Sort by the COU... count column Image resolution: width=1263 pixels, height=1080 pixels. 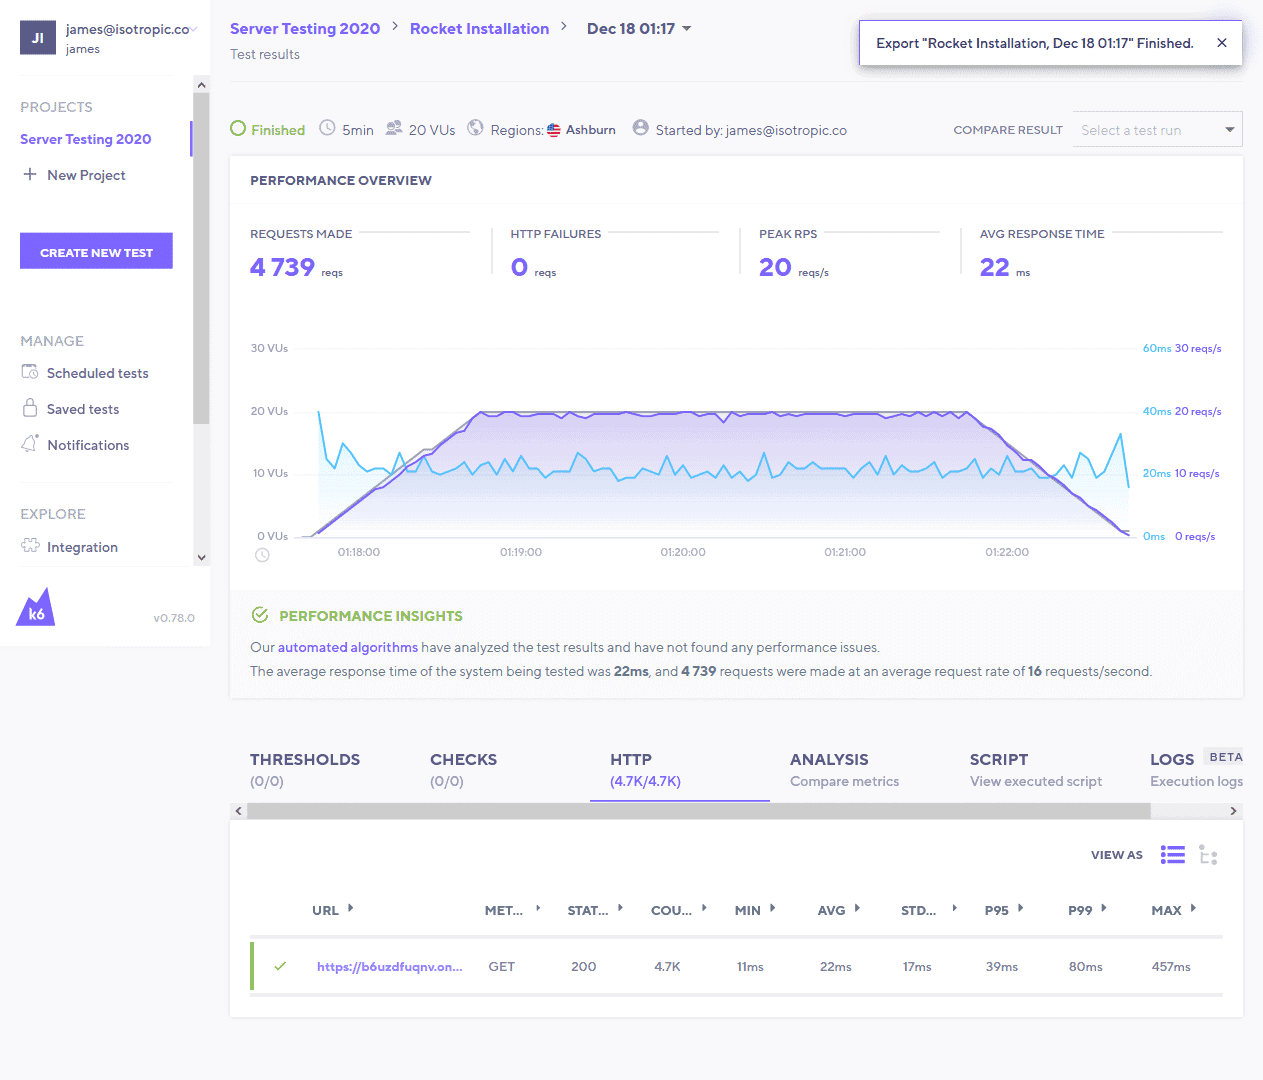[x=679, y=910]
